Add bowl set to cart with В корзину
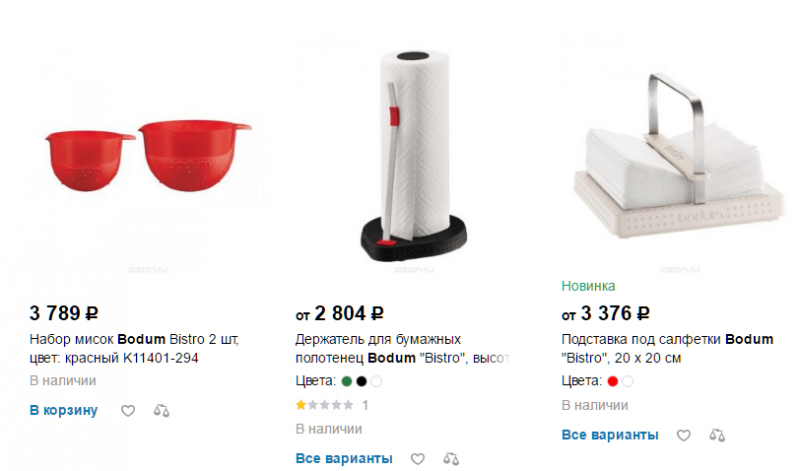 [x=63, y=410]
